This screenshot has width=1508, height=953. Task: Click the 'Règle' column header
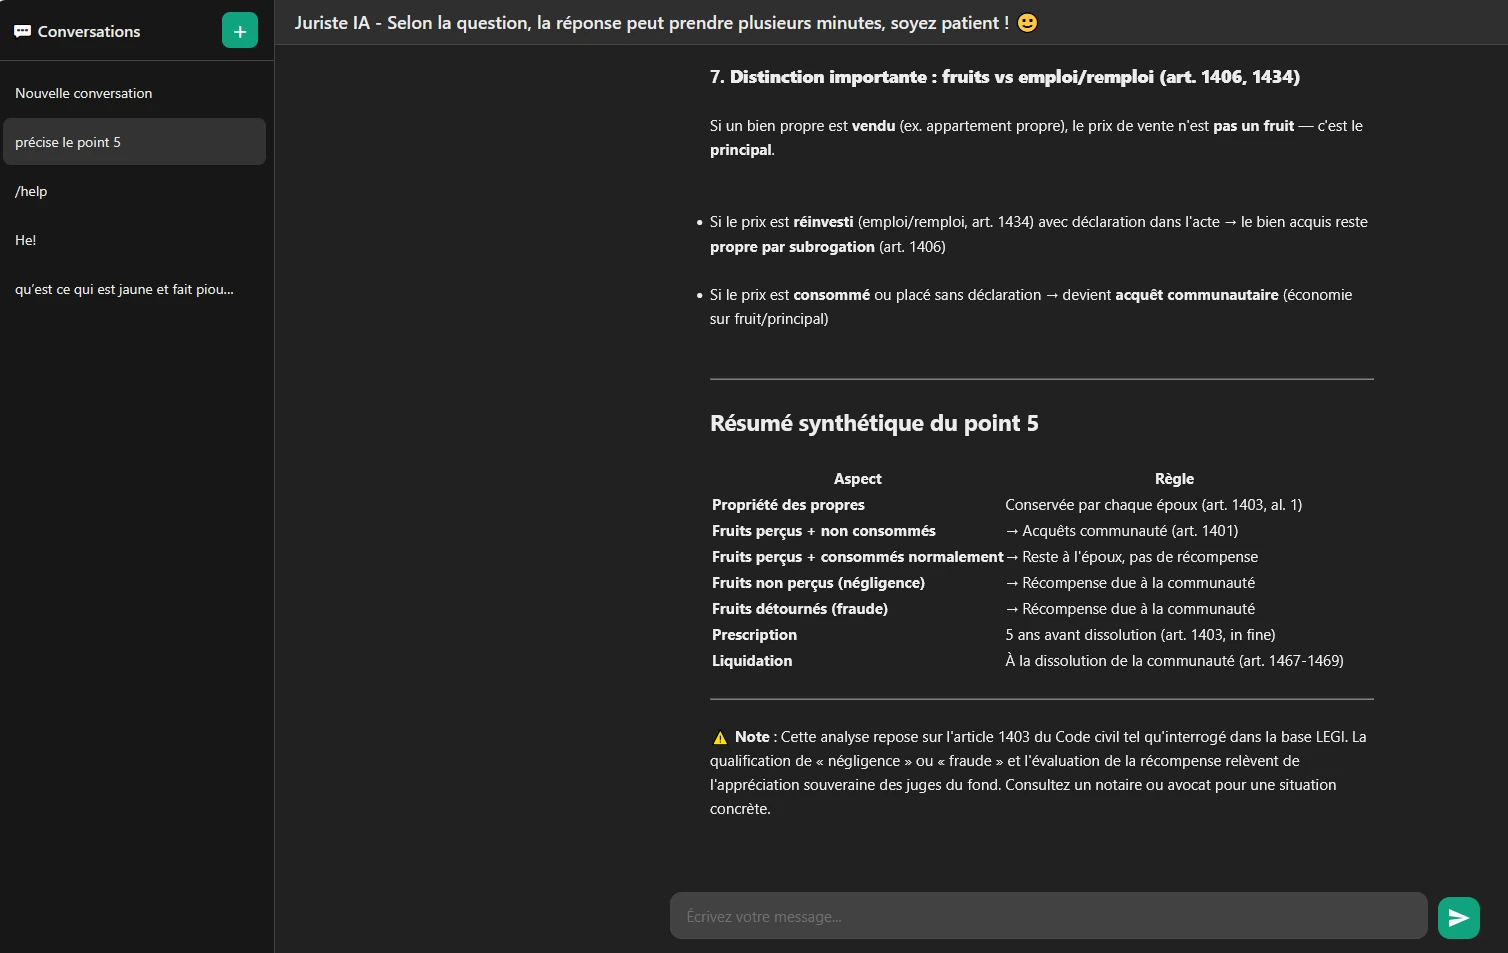pyautogui.click(x=1174, y=479)
